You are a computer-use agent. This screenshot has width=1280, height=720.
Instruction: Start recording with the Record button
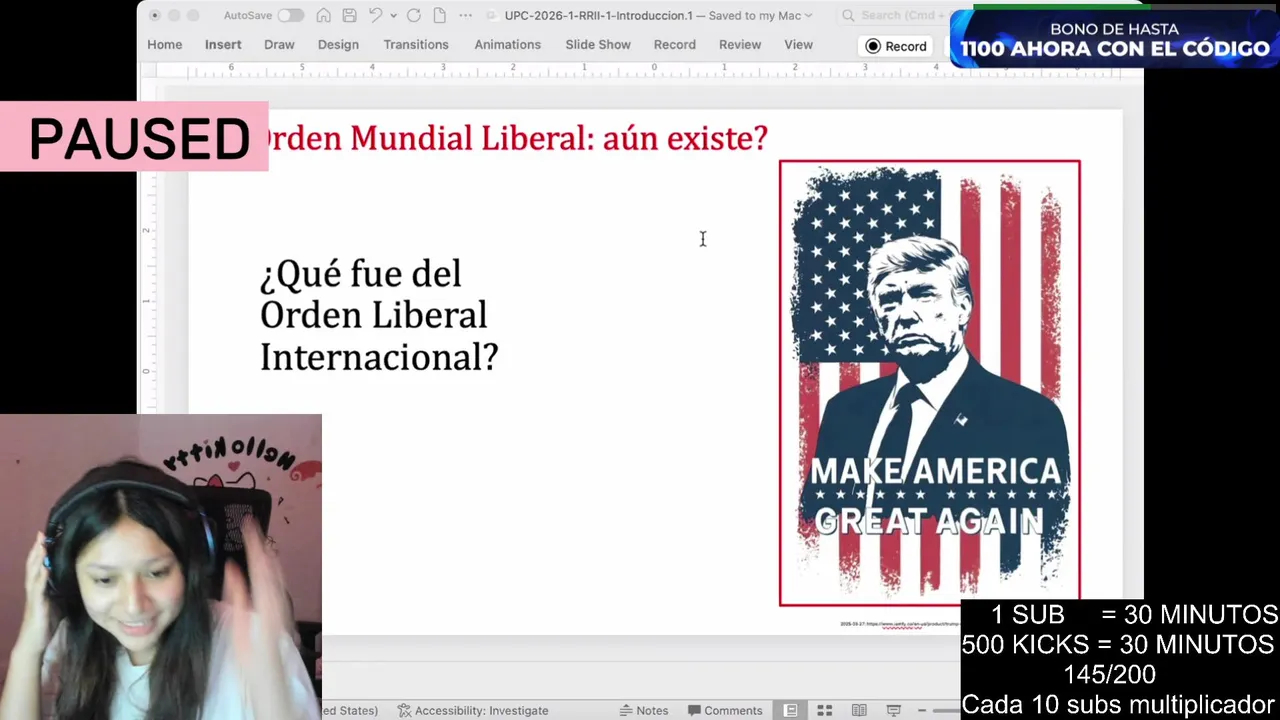897,46
